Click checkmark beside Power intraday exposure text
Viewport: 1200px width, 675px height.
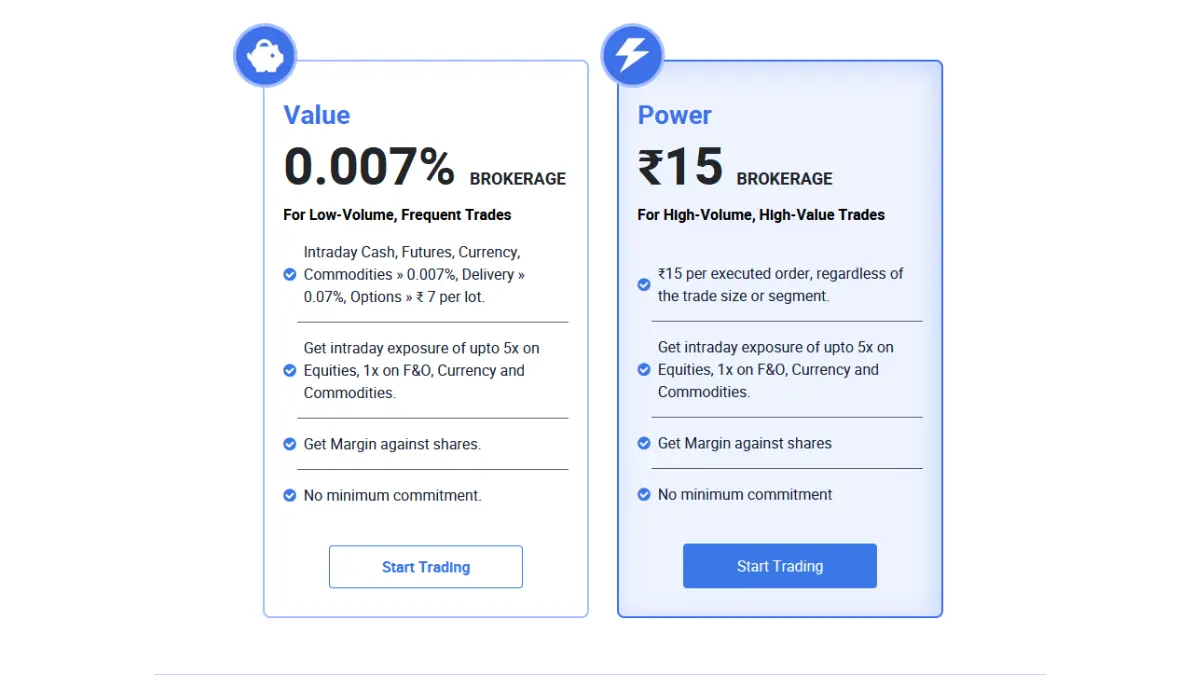coord(644,369)
